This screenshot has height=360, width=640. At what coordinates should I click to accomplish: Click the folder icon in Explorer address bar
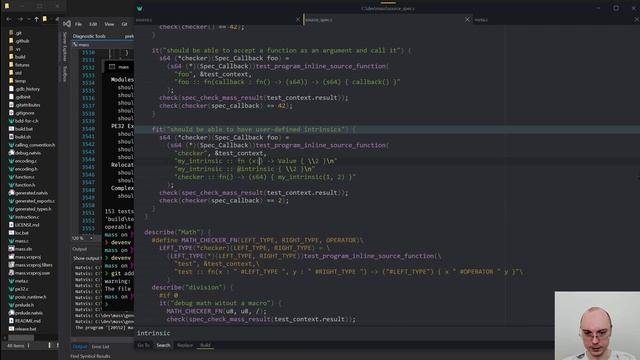click(45, 19)
